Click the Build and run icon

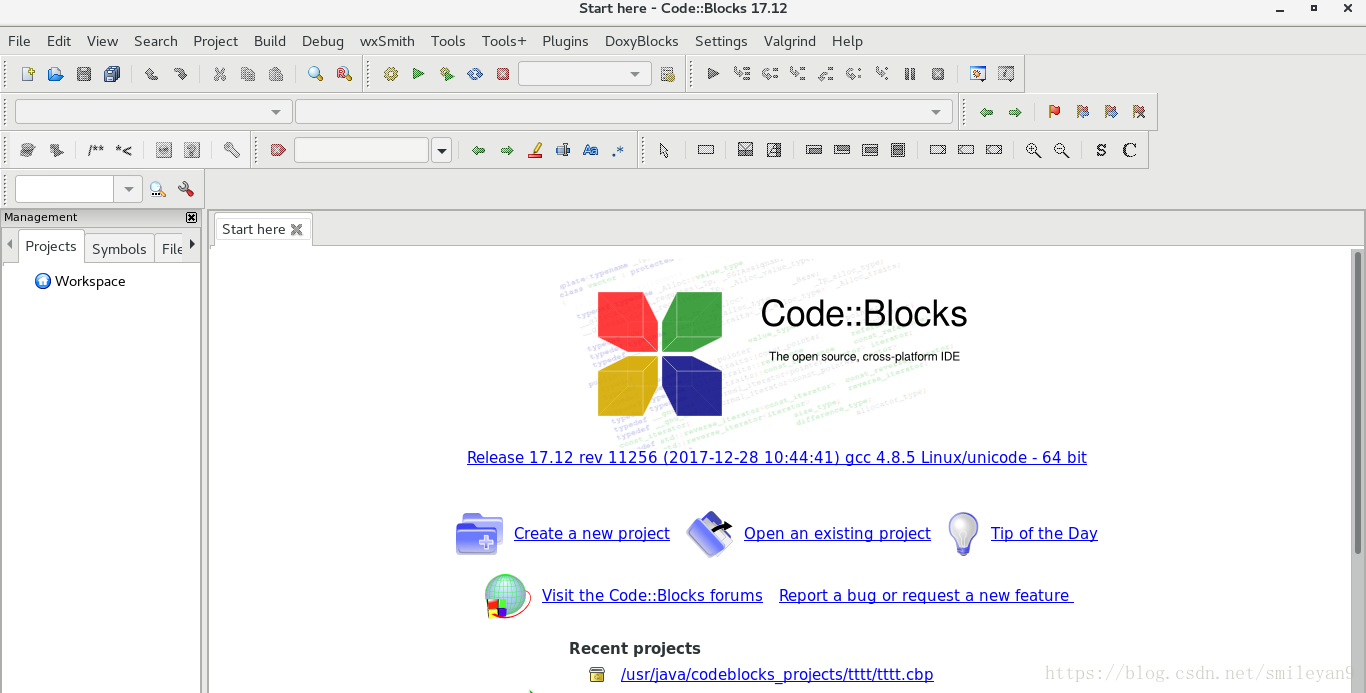pyautogui.click(x=447, y=74)
